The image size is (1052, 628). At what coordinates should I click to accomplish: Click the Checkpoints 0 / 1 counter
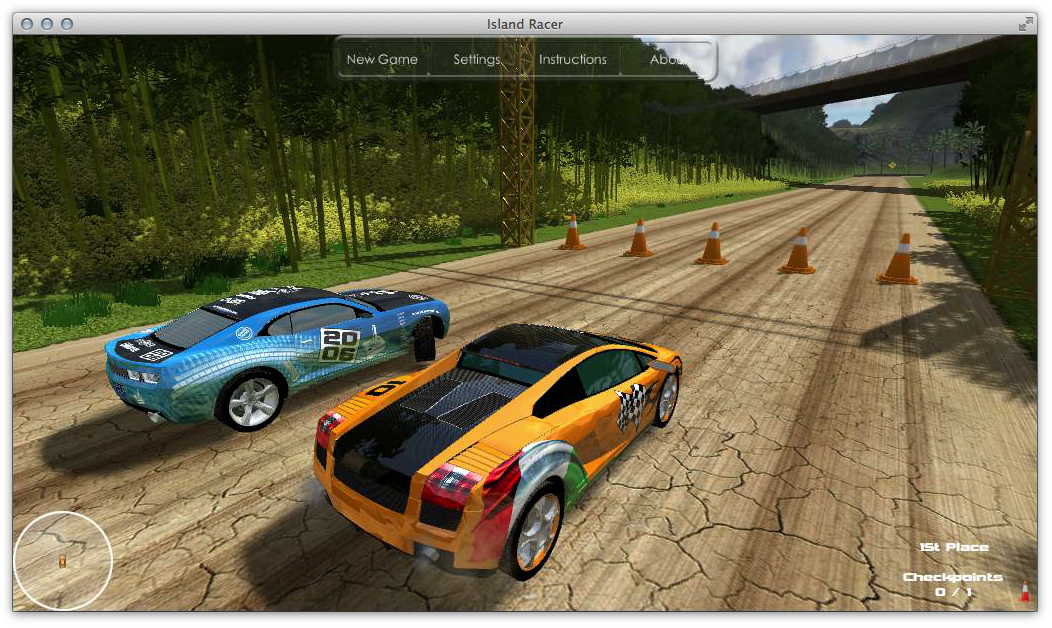click(952, 584)
